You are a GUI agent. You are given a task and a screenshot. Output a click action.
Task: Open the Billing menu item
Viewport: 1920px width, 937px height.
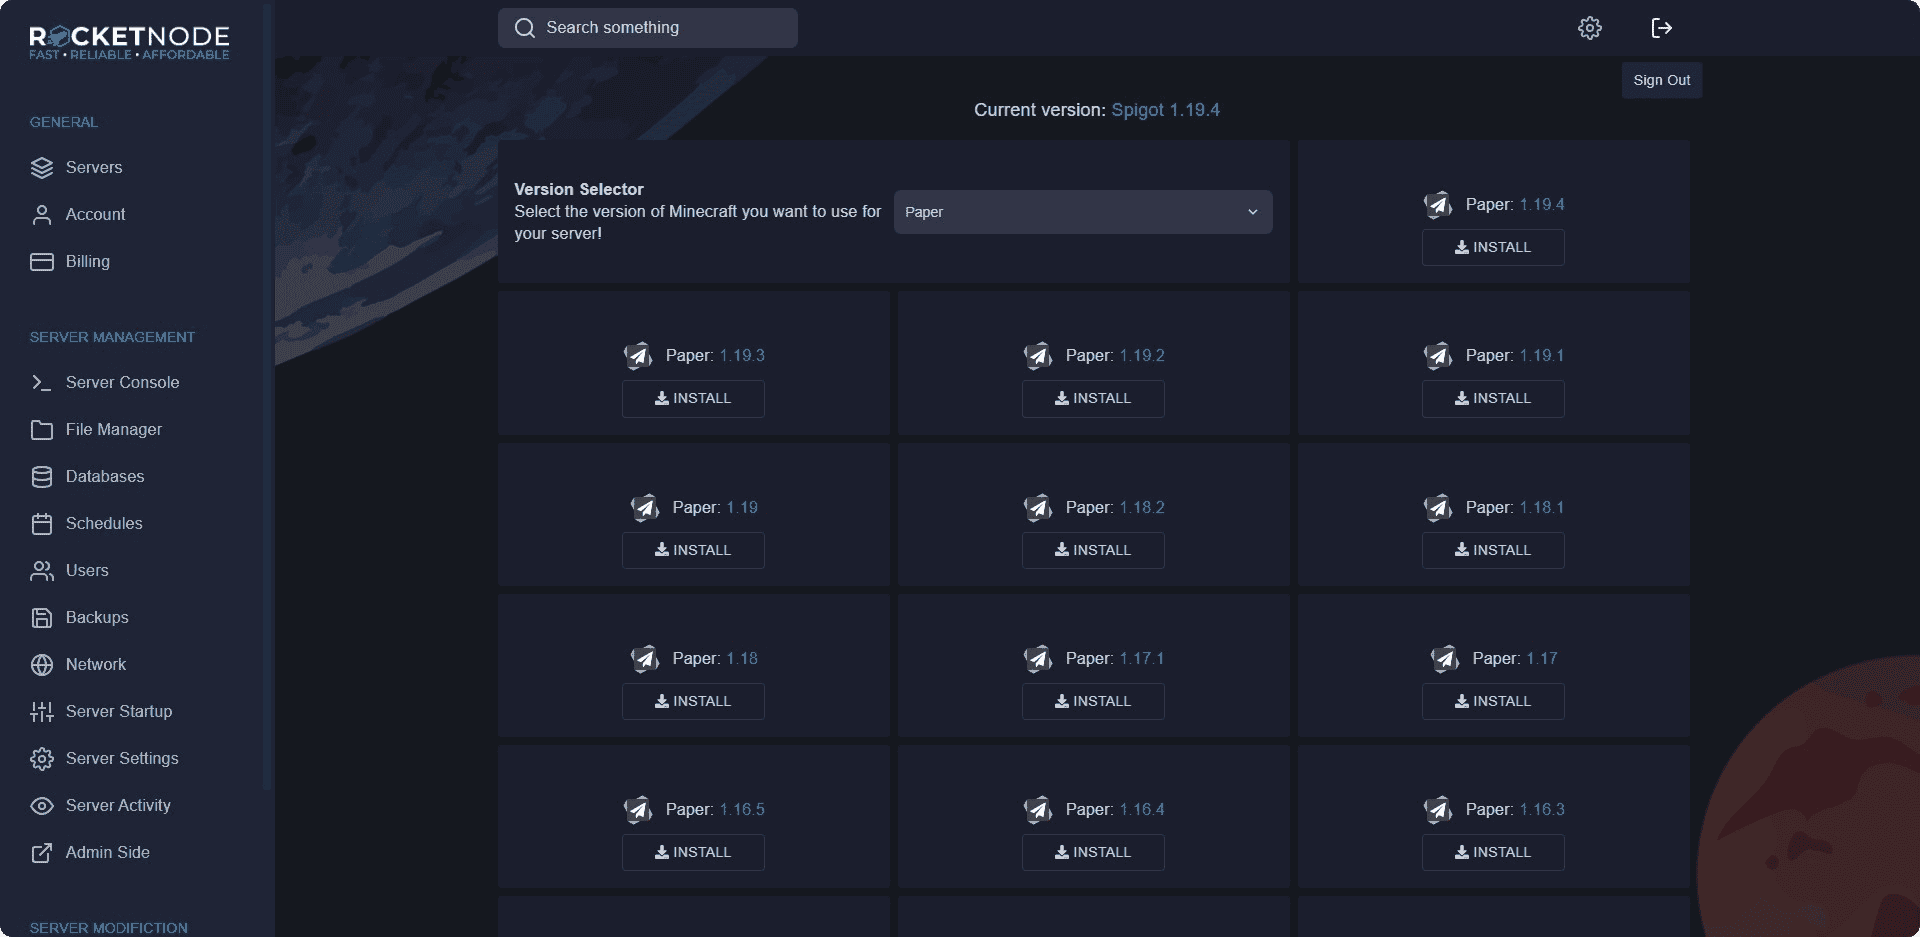[87, 261]
